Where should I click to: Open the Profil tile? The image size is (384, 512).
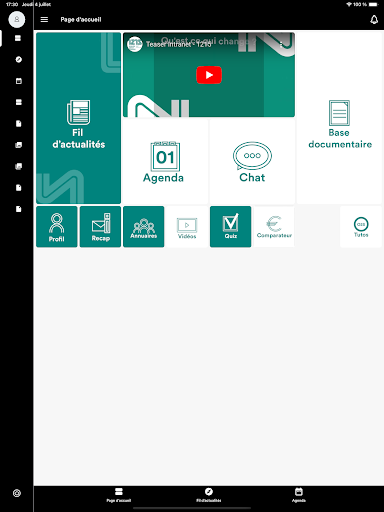[x=57, y=227]
